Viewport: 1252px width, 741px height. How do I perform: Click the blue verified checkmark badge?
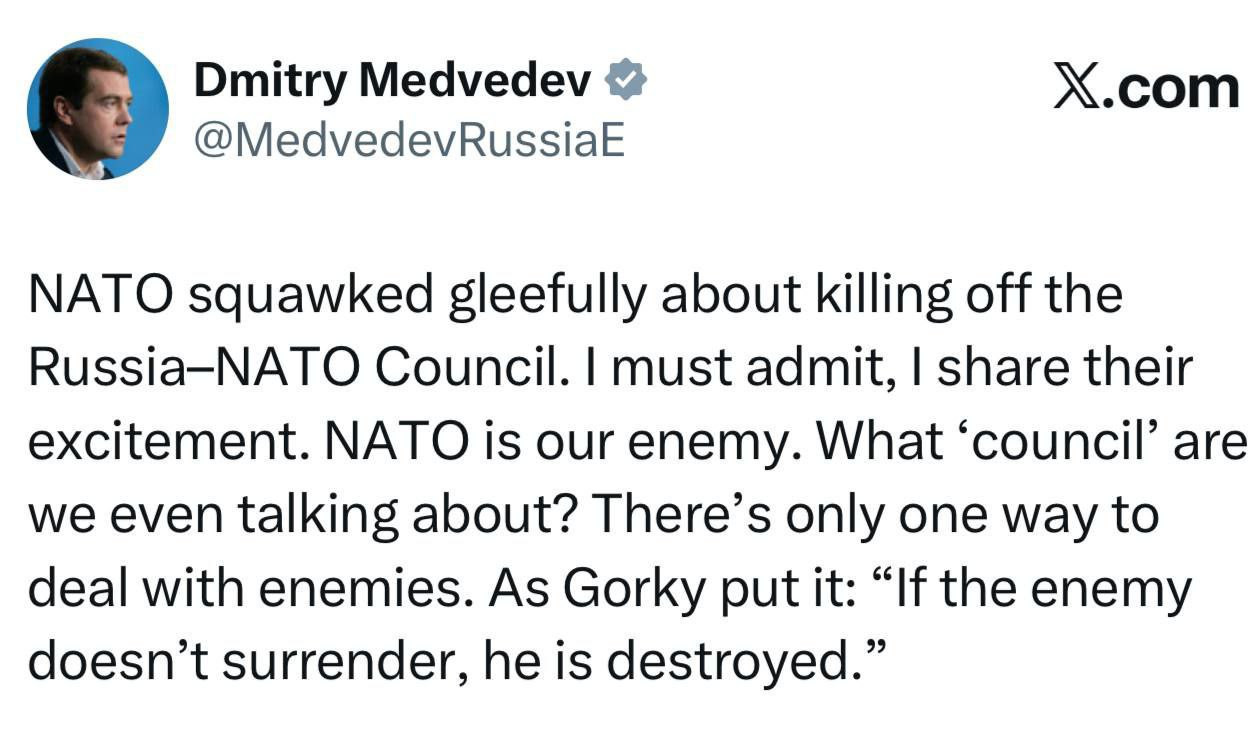tap(628, 82)
